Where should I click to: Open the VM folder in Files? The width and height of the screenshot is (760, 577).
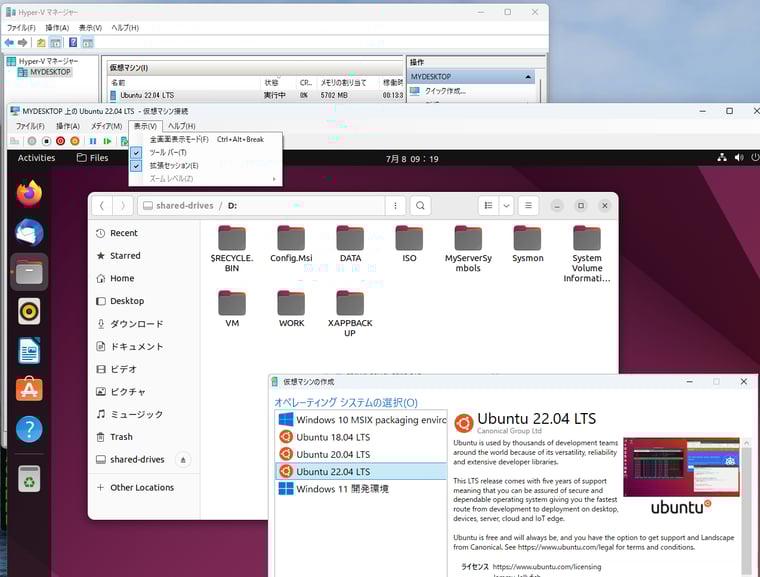(232, 309)
